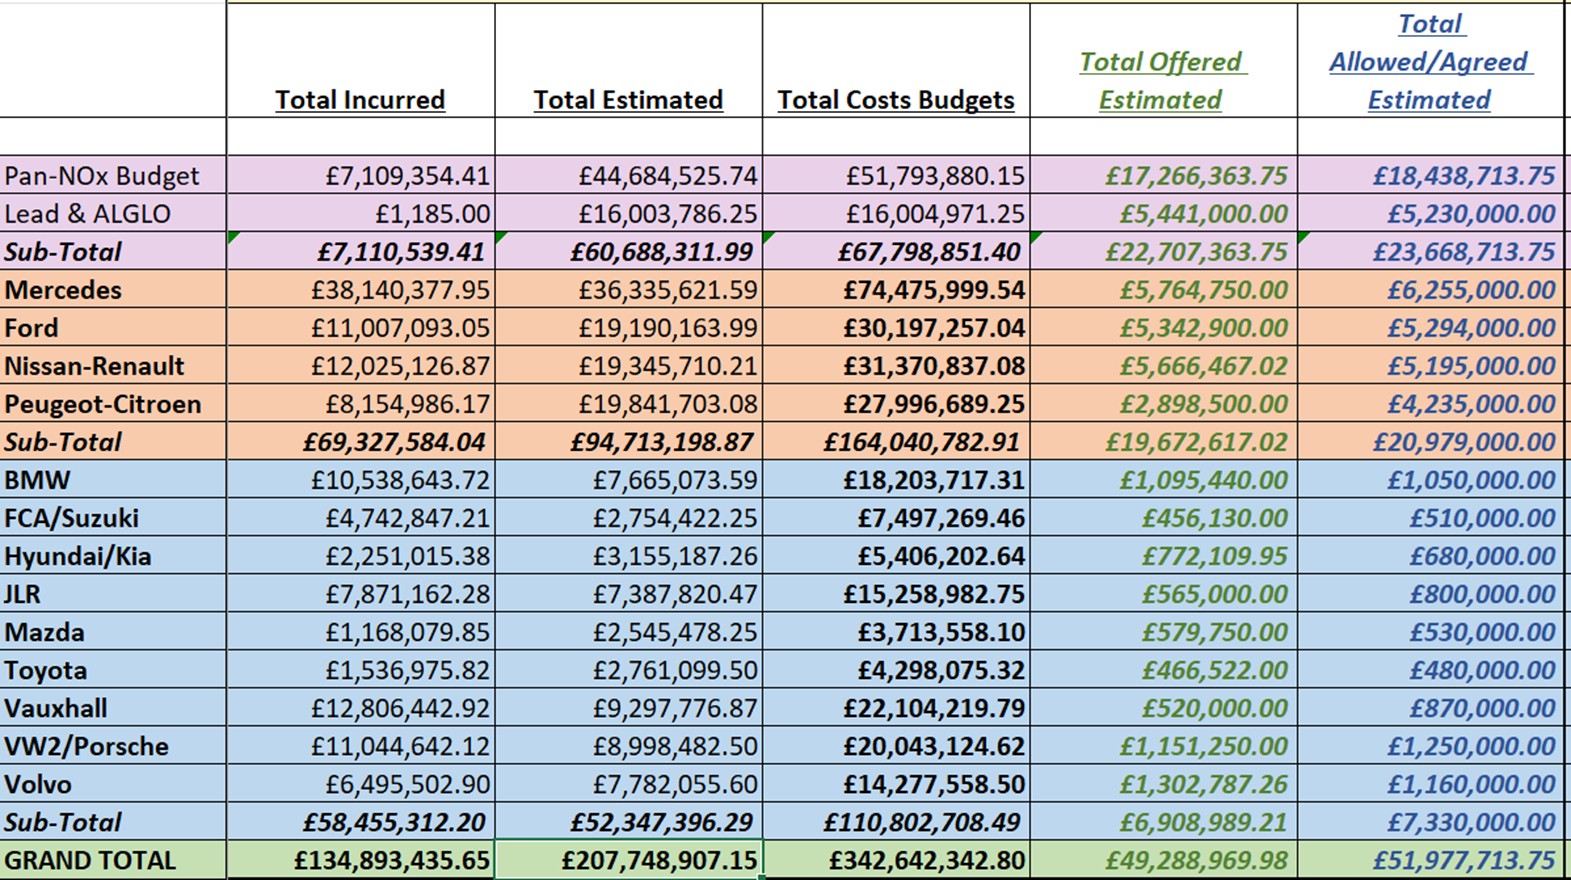Click sub-total cell £110,802,708.49

tap(897, 822)
